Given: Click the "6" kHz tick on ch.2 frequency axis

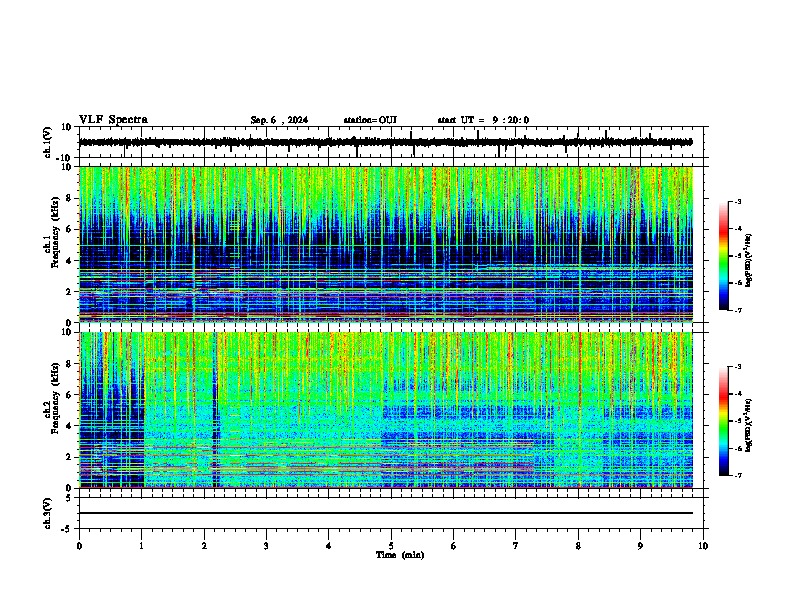Looking at the screenshot, I should click(x=71, y=394).
